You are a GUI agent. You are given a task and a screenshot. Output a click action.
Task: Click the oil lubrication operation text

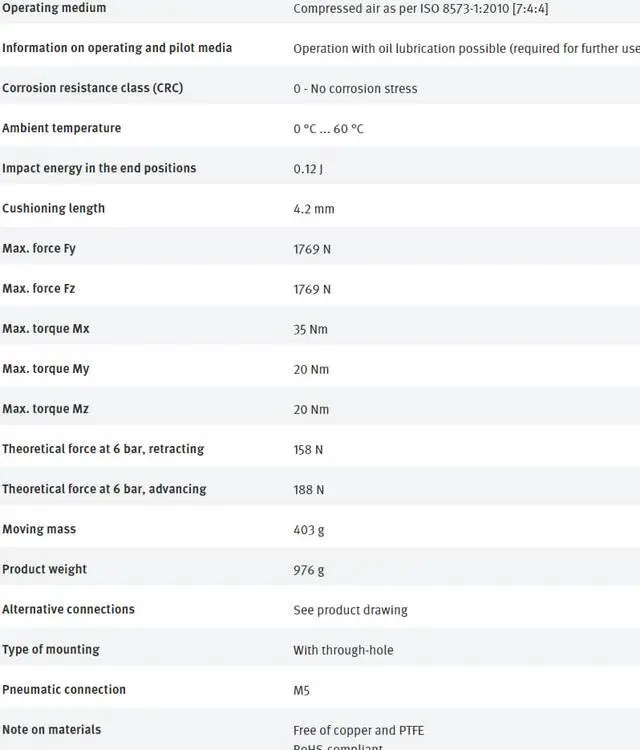point(466,49)
